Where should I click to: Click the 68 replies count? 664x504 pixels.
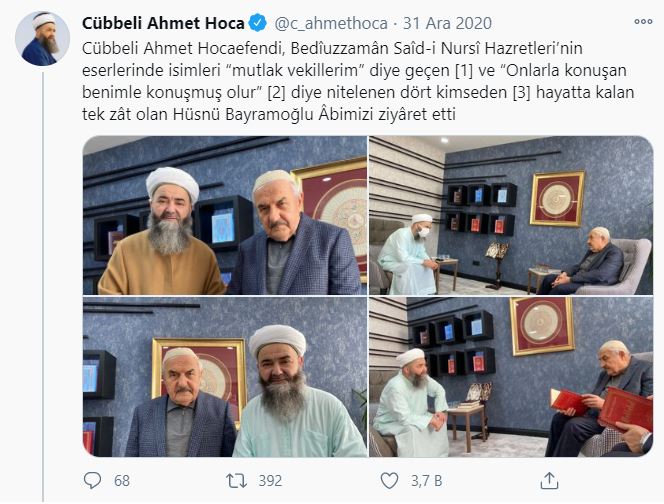(x=122, y=481)
